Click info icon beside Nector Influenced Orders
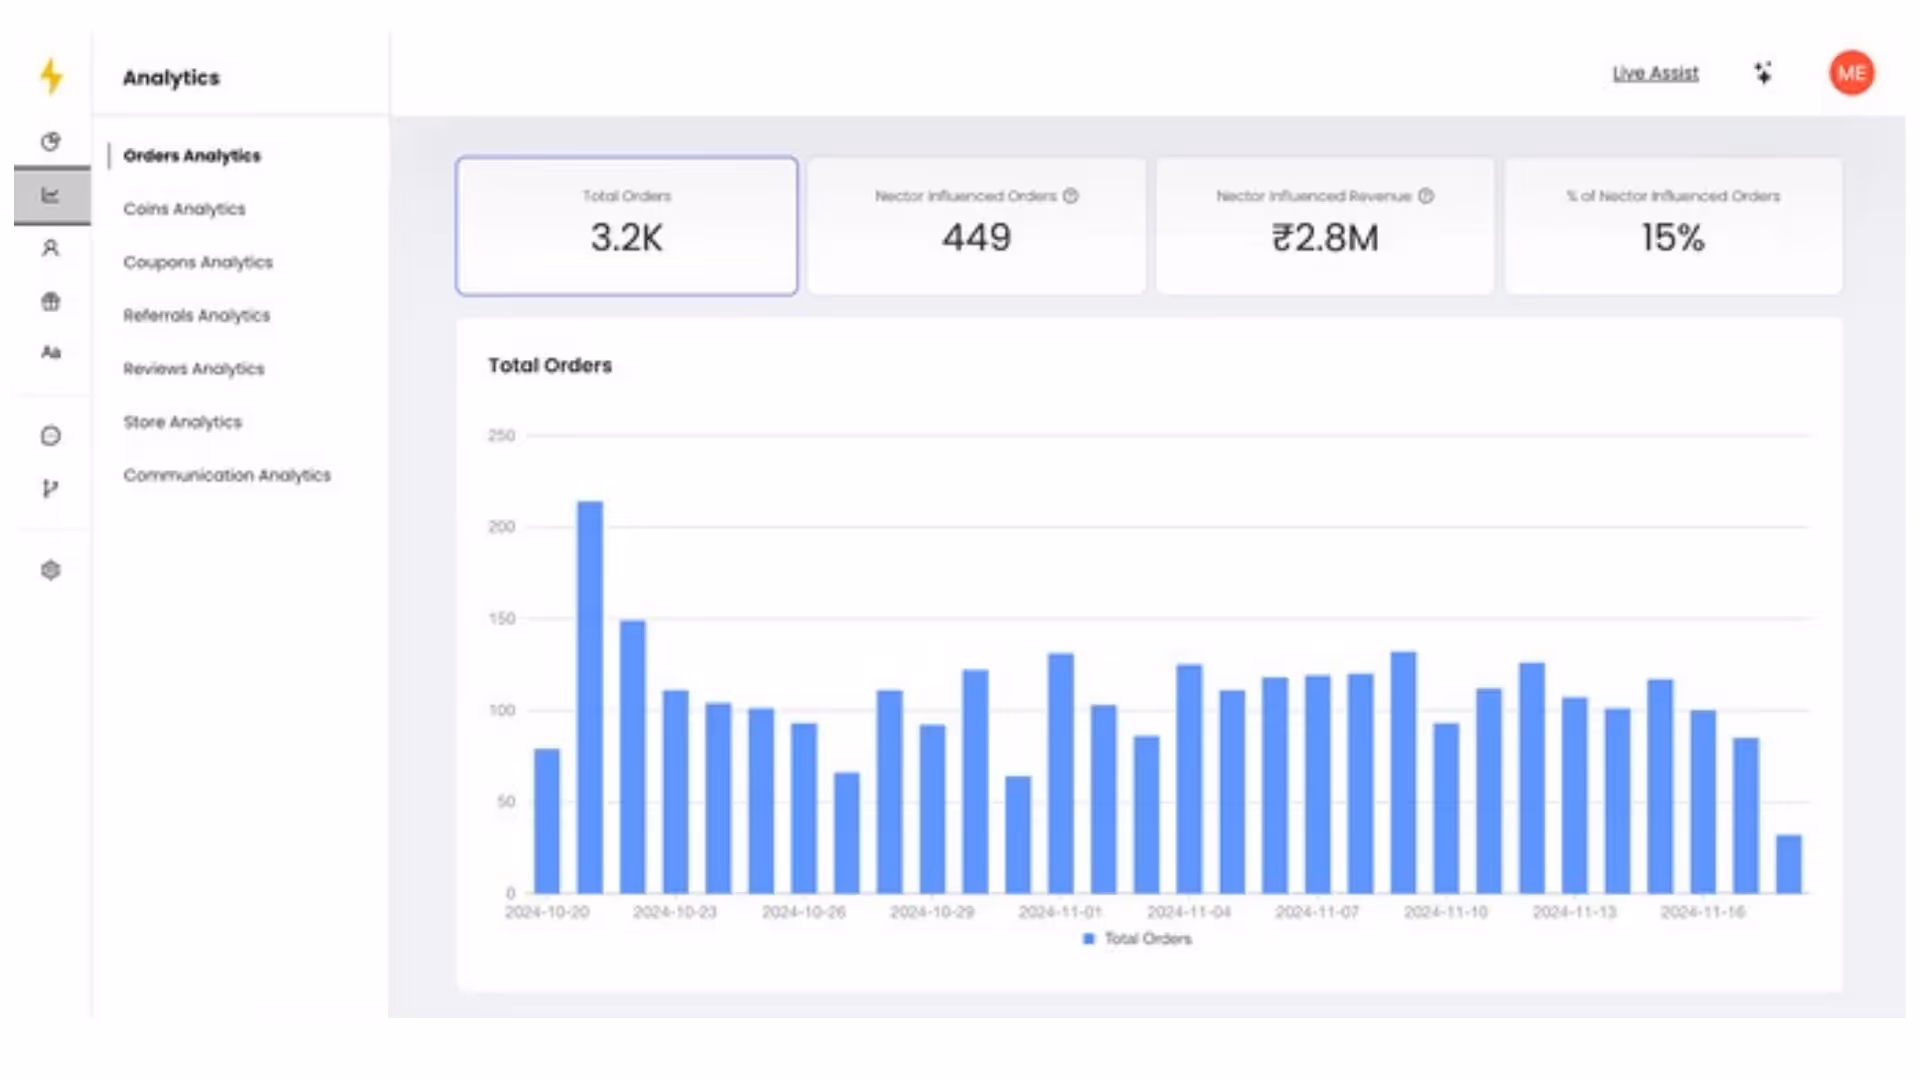Viewport: 1920px width, 1080px height. [x=1071, y=196]
